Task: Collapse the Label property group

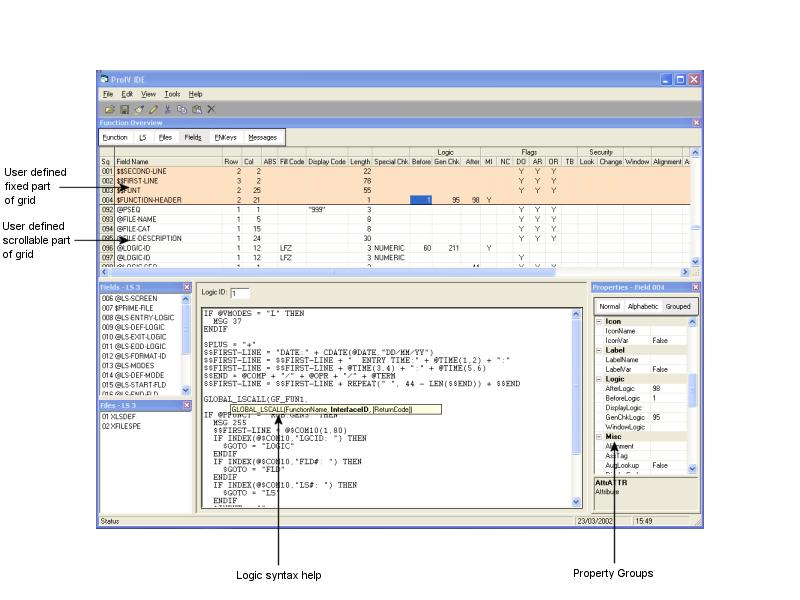Action: click(x=599, y=351)
